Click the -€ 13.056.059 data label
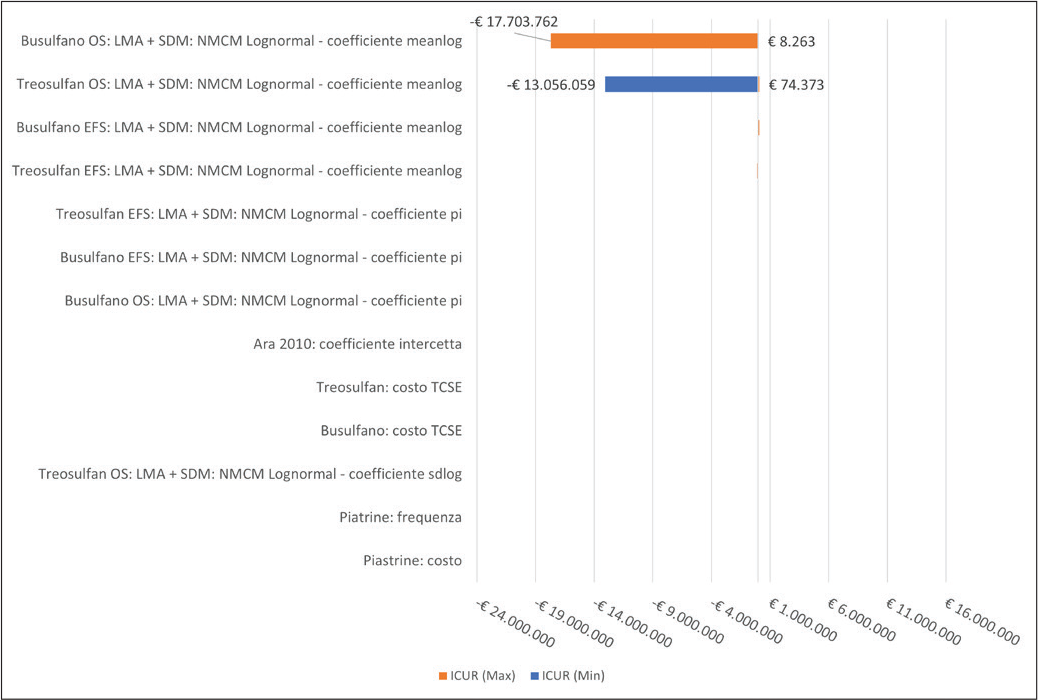 click(x=551, y=85)
